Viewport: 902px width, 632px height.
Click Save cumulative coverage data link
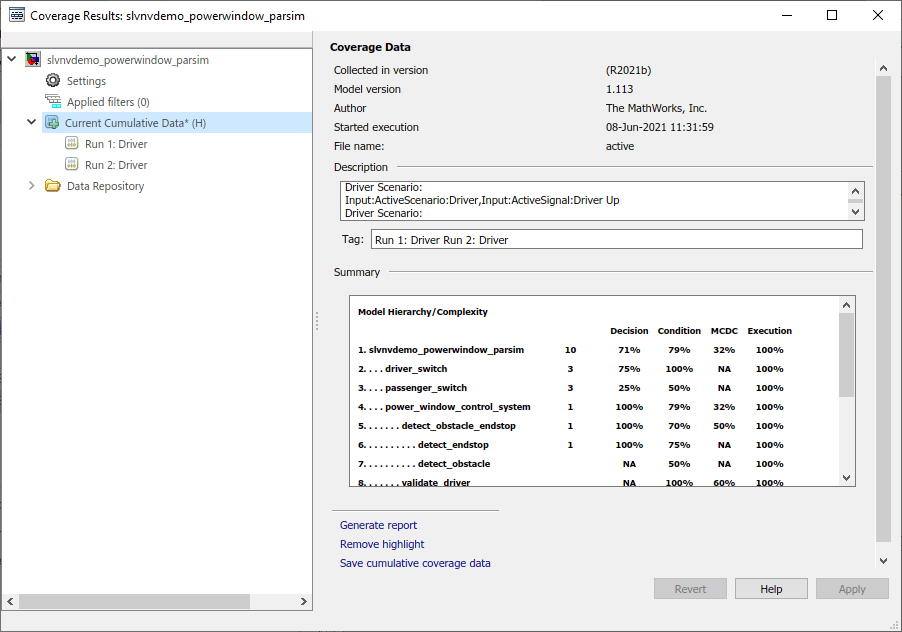tap(415, 563)
